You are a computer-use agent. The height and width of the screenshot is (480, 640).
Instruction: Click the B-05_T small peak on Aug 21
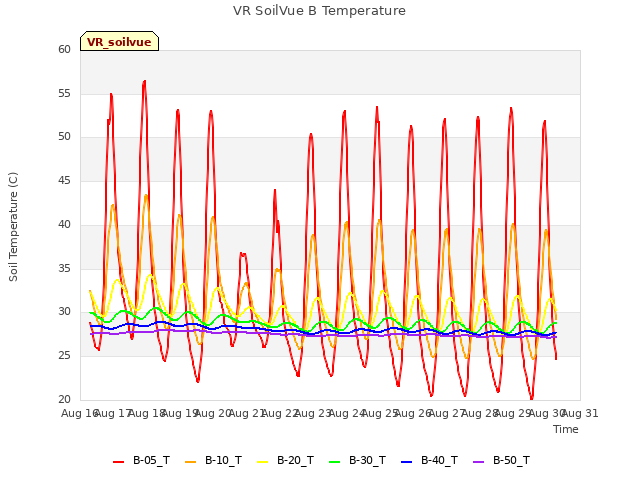(243, 254)
